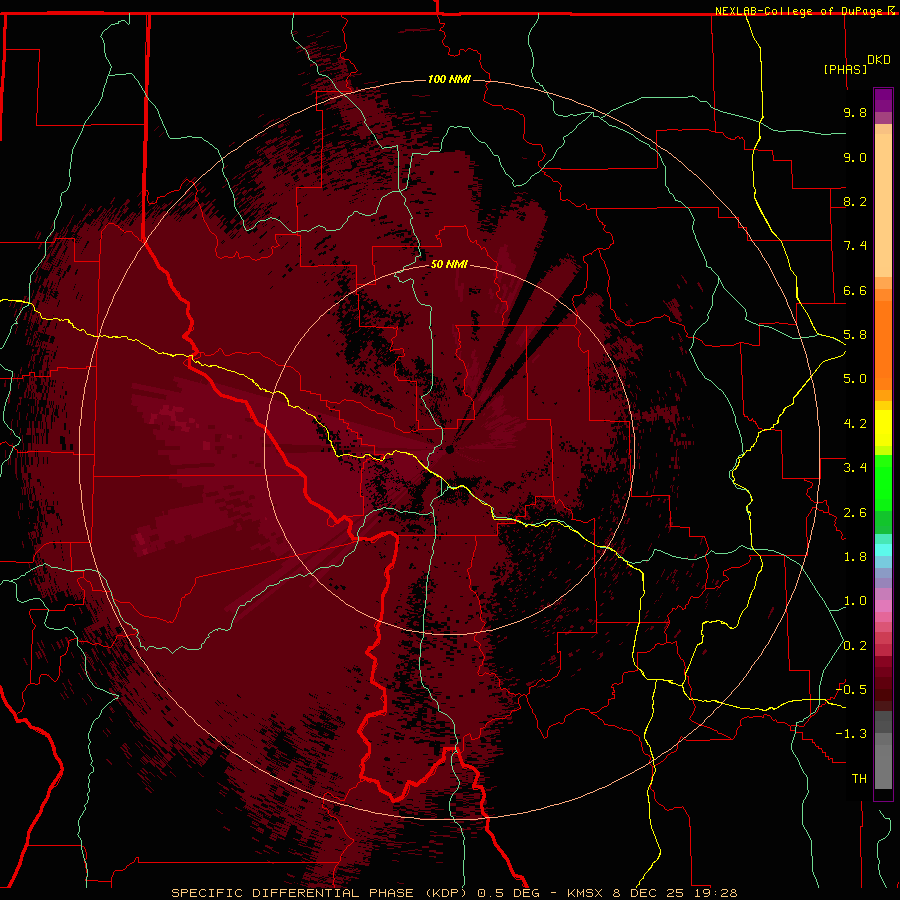Click the radar site dot at map center
This screenshot has height=900, width=900.
(450, 449)
